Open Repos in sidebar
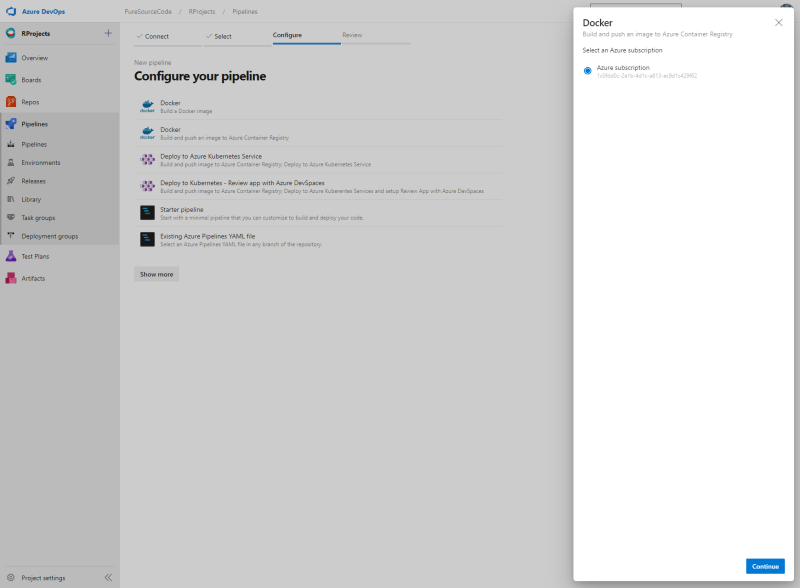This screenshot has height=588, width=800. tap(30, 102)
